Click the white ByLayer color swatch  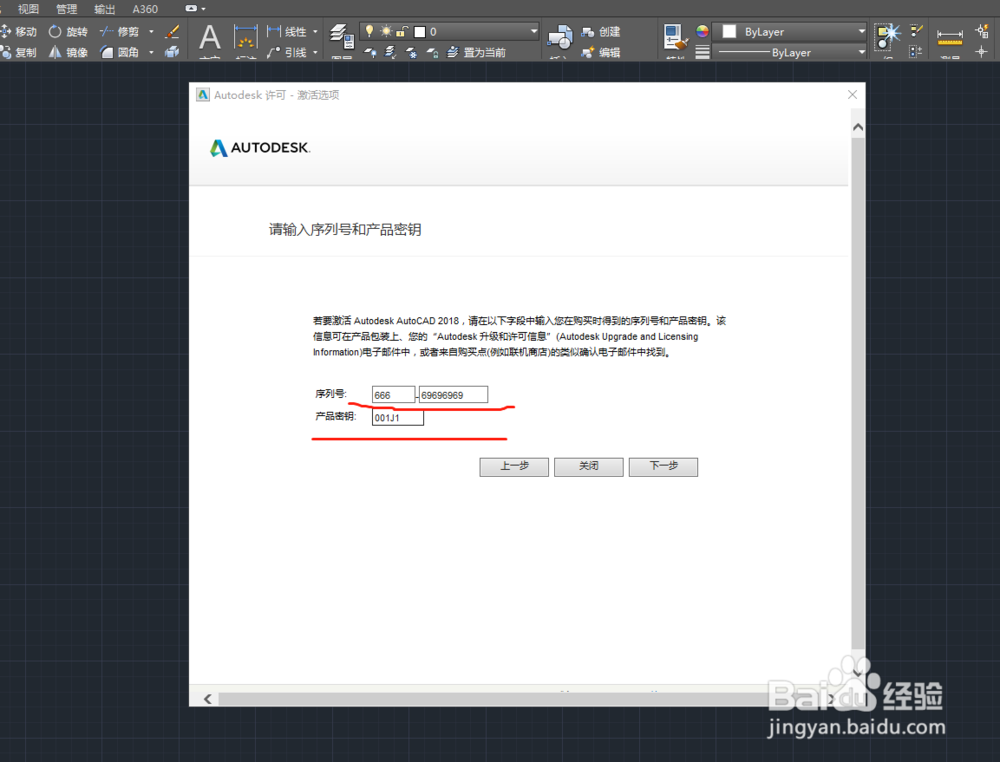click(730, 31)
